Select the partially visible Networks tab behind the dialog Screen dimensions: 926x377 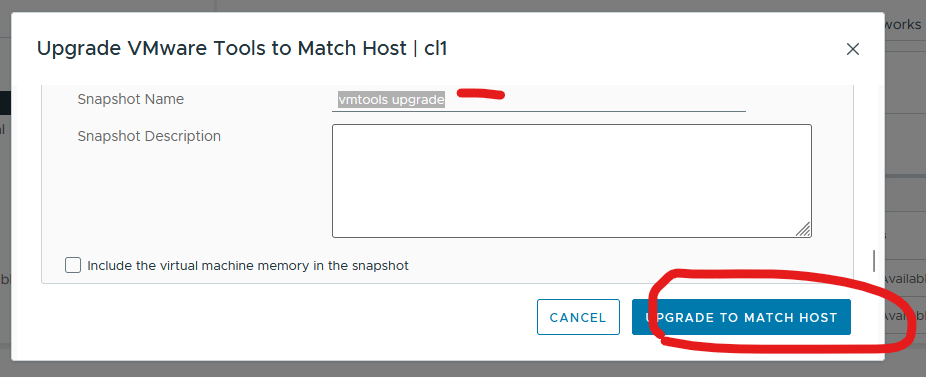905,25
